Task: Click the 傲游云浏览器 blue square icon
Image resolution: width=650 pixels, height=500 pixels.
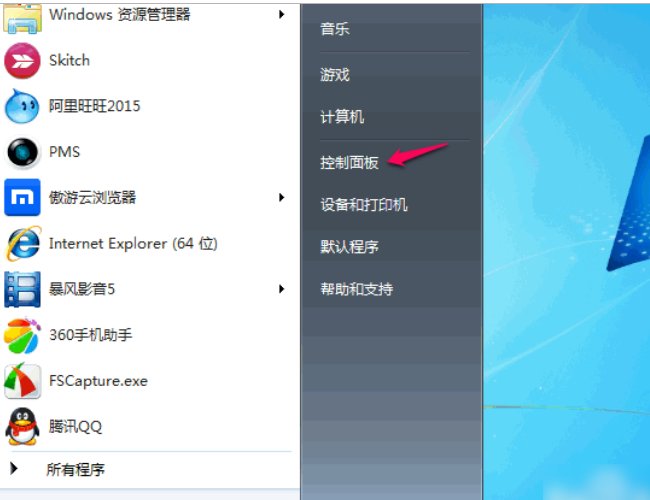Action: [22, 197]
